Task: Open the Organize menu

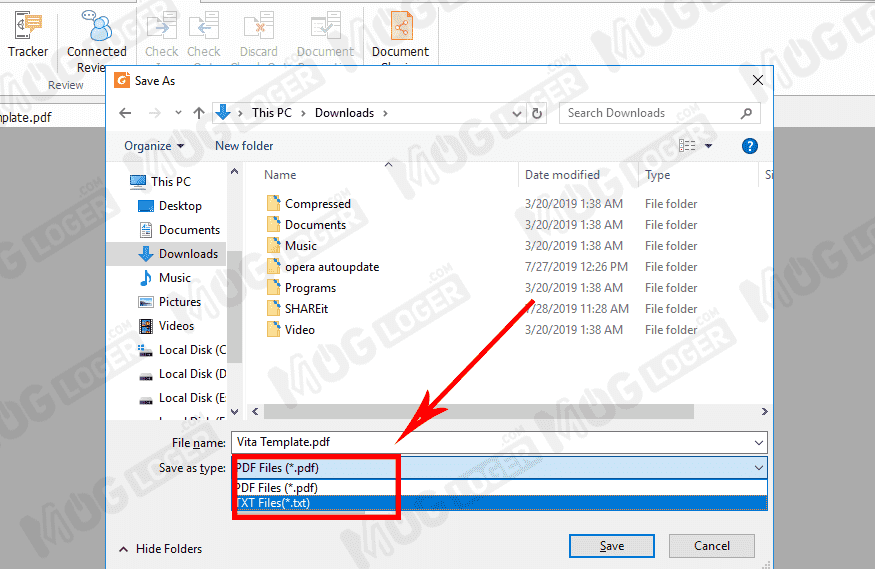Action: click(154, 146)
